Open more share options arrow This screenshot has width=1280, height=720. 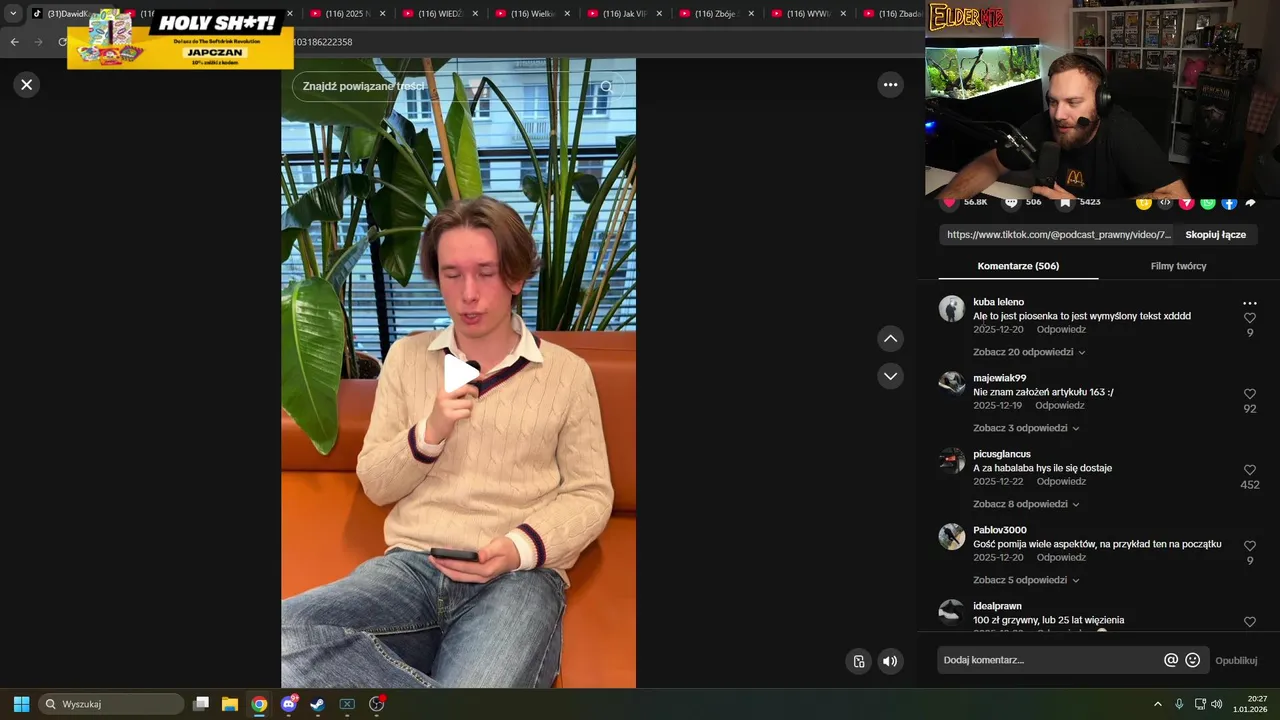coord(1250,203)
